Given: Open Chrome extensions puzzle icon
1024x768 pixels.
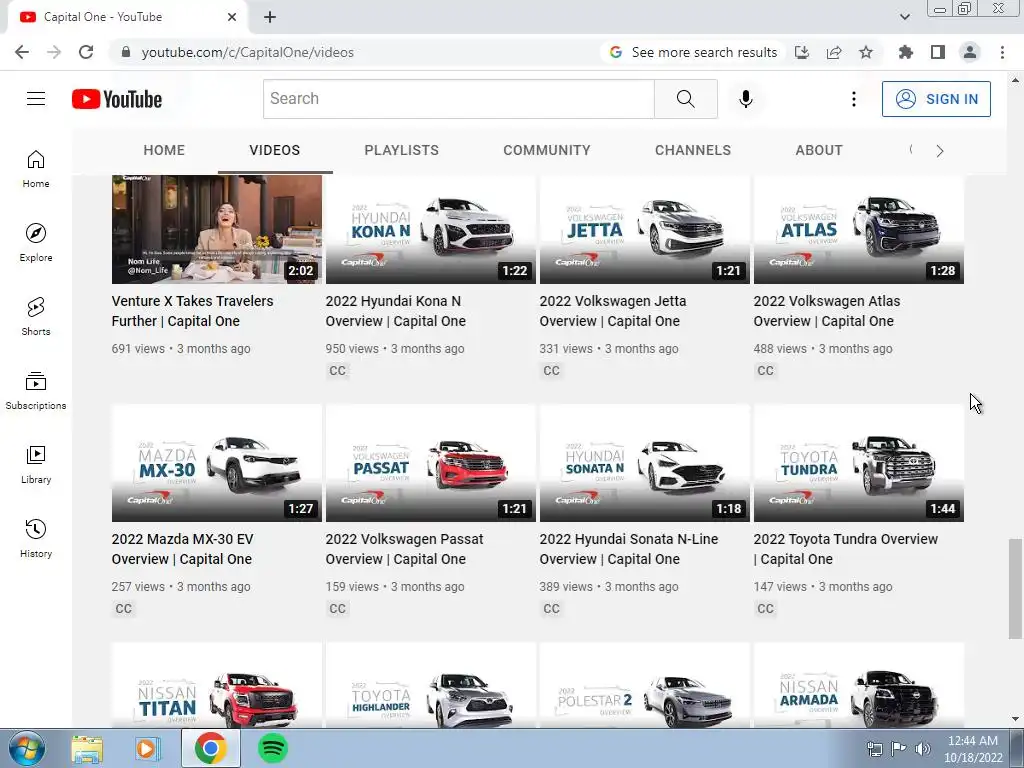Looking at the screenshot, I should pos(906,52).
